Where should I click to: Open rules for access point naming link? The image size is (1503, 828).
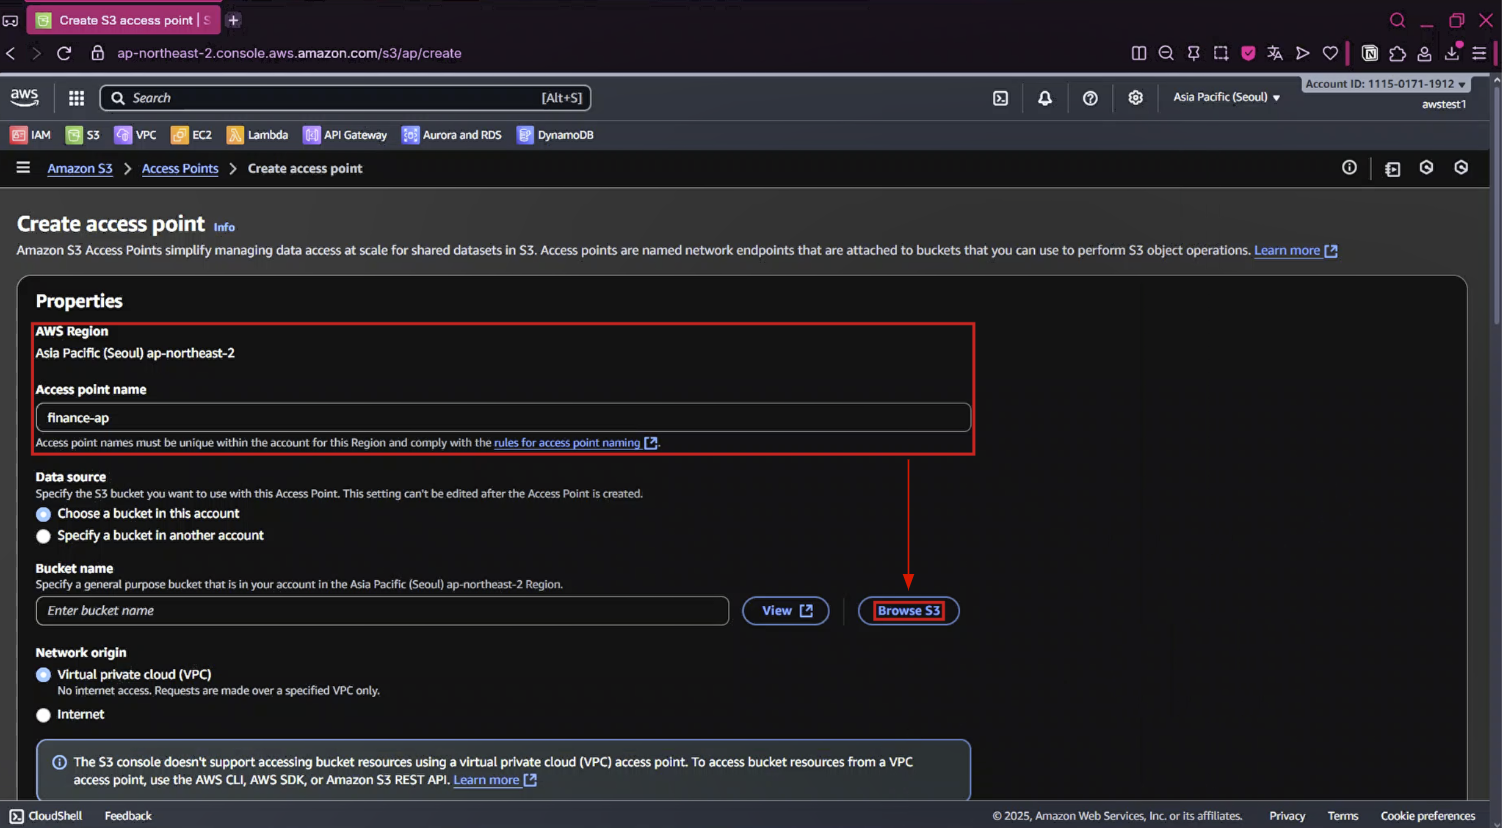coord(575,442)
